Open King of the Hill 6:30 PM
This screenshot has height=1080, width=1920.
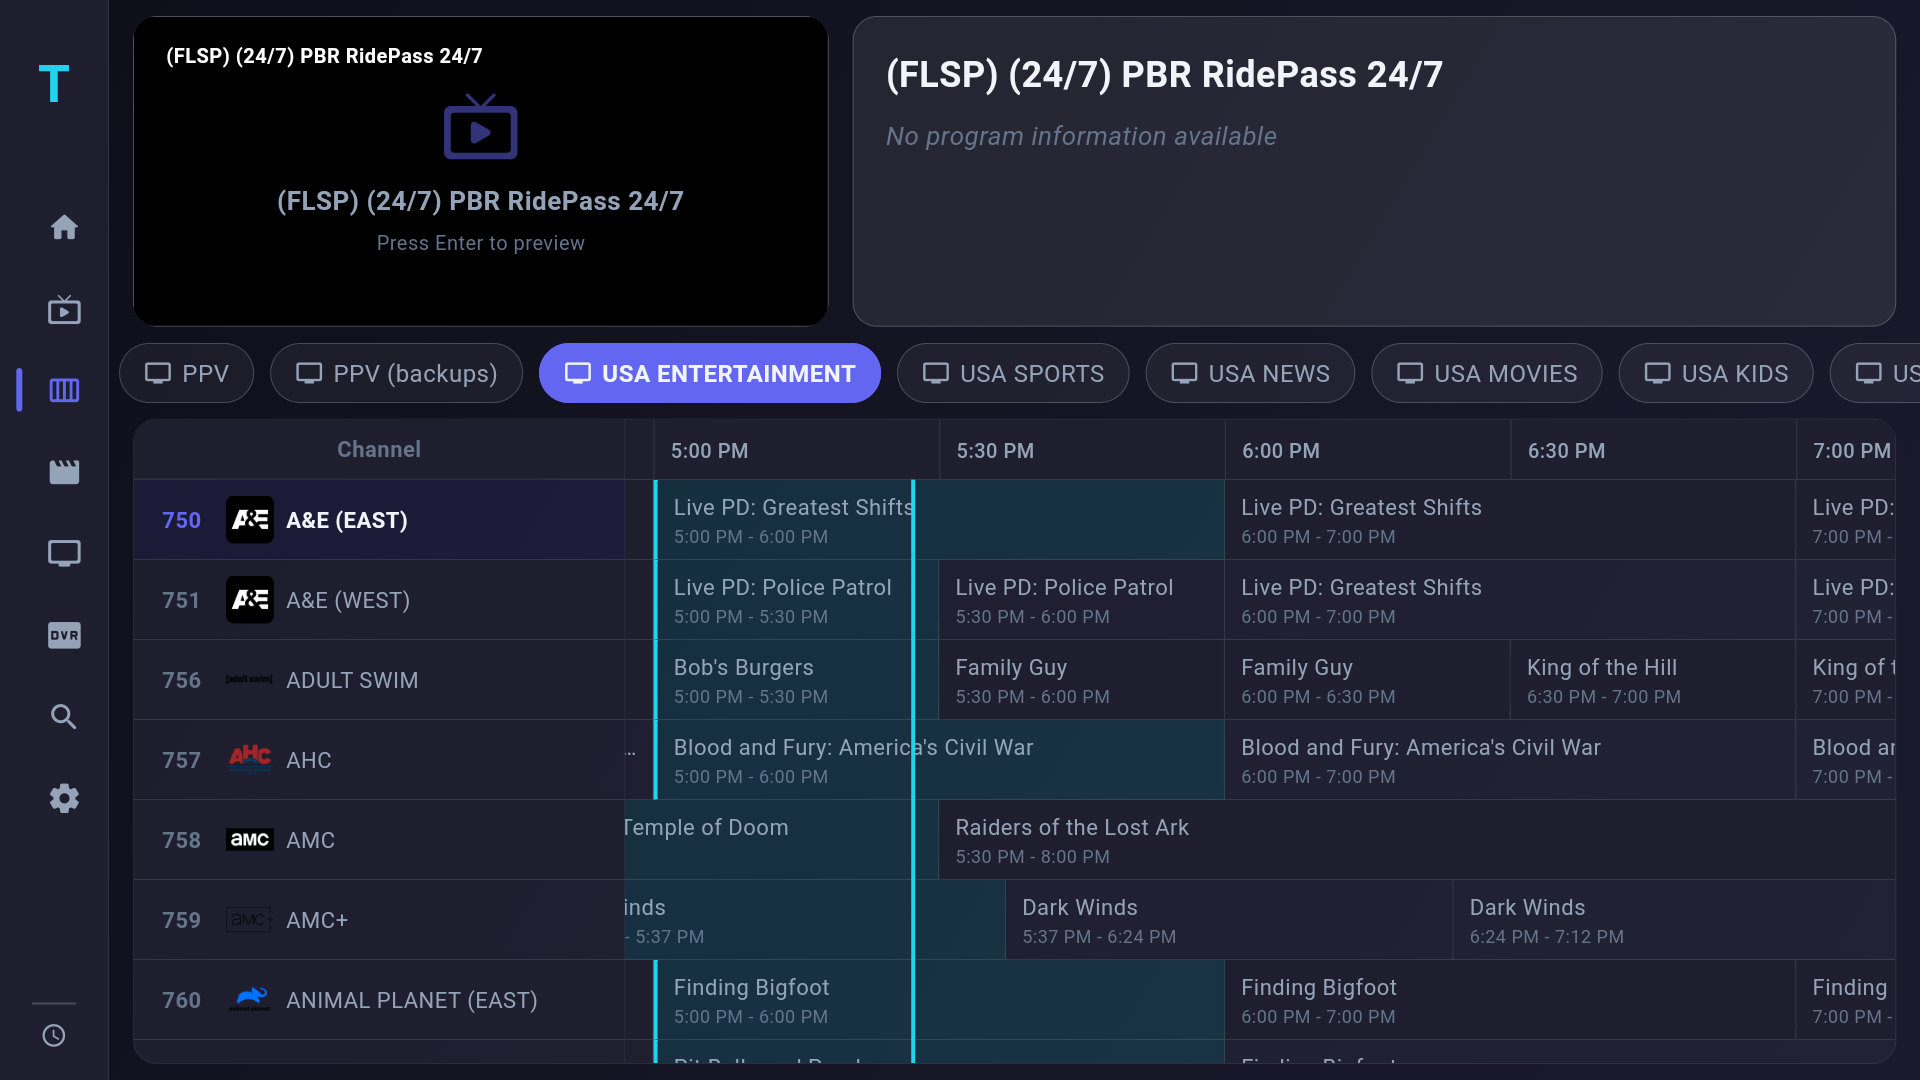tap(1653, 680)
